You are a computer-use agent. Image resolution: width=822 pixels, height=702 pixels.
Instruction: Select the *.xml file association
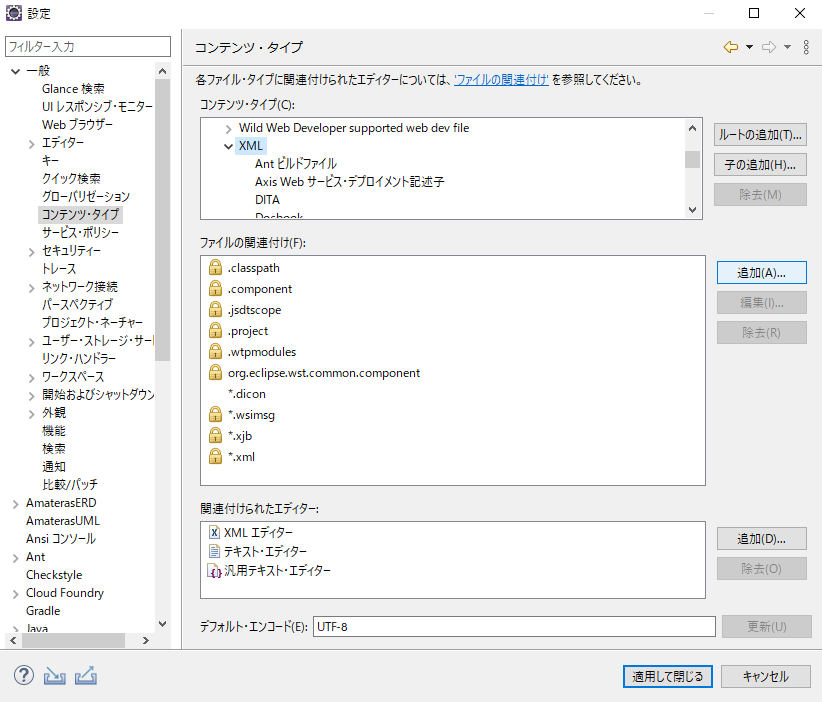pos(241,457)
